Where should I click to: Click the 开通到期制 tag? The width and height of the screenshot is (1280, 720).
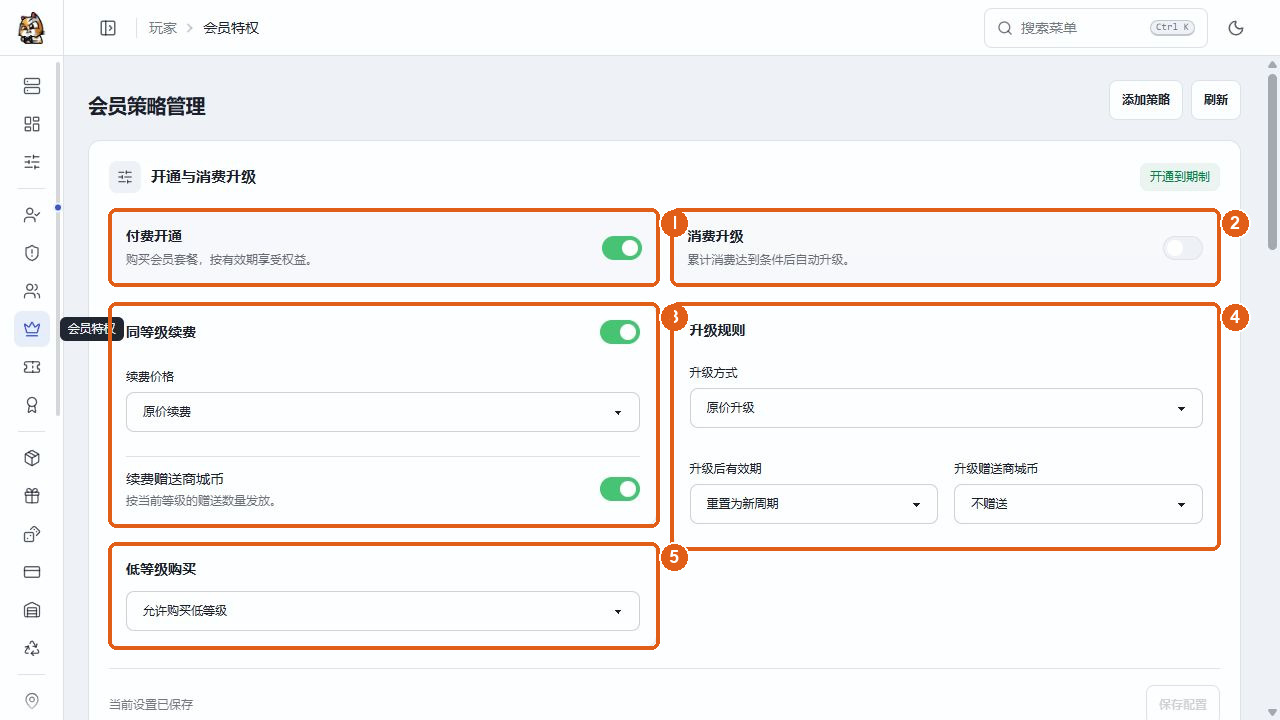(x=1180, y=177)
